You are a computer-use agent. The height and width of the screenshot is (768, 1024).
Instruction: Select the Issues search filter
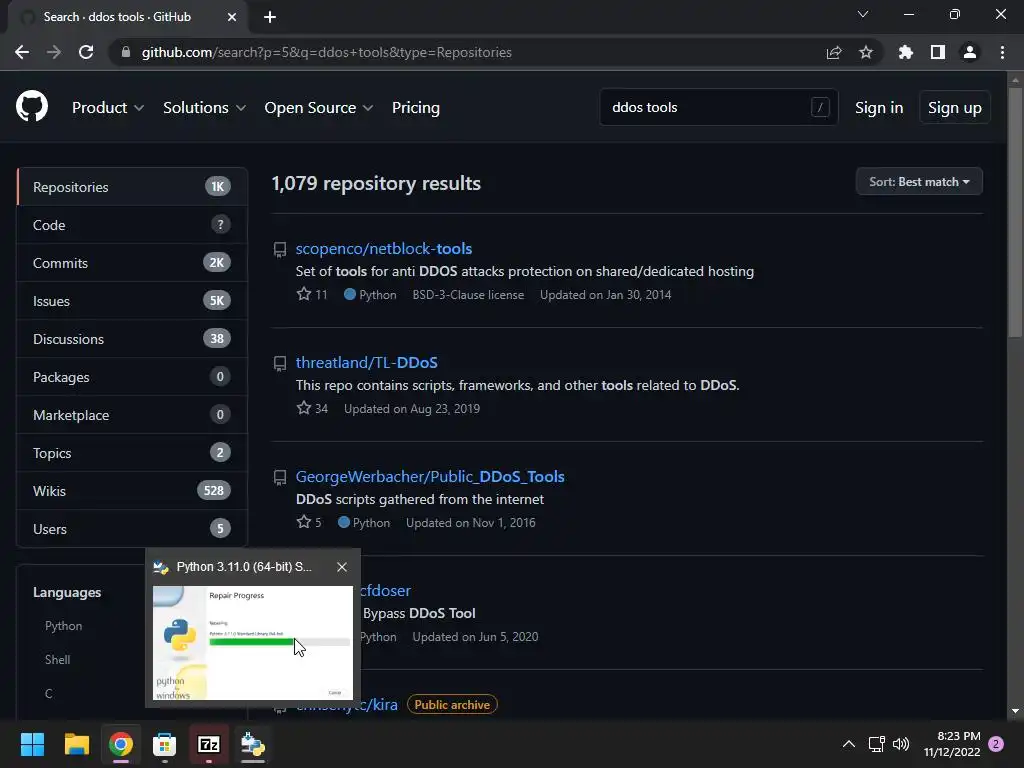click(x=132, y=300)
